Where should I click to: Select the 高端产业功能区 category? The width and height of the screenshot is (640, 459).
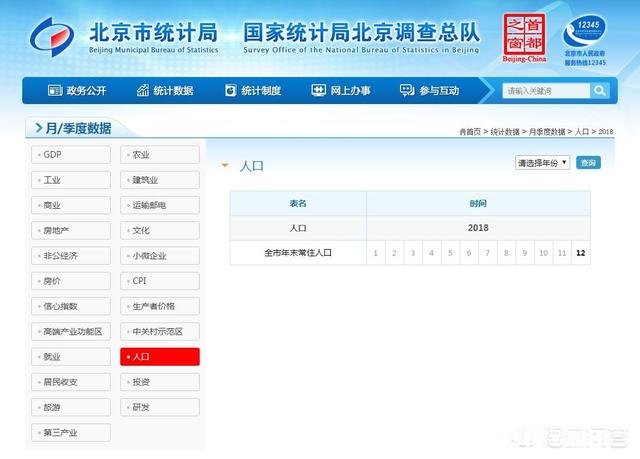coord(71,332)
